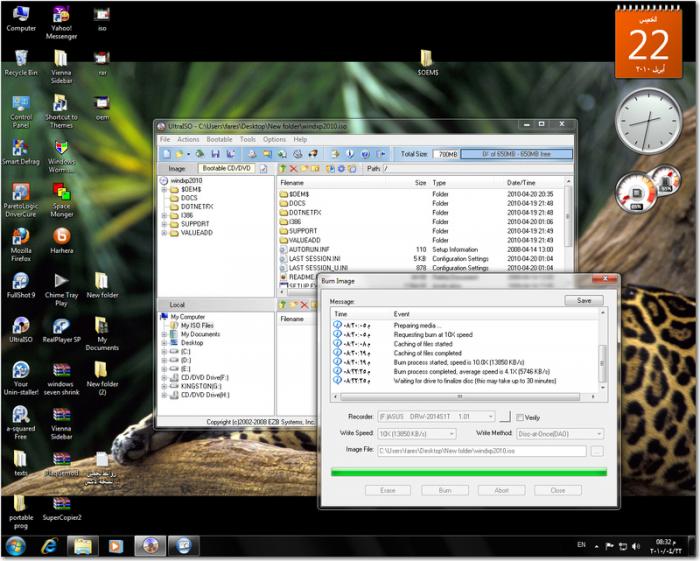700x561 pixels.
Task: Click the calendar gadget showing 22
Action: [x=649, y=43]
